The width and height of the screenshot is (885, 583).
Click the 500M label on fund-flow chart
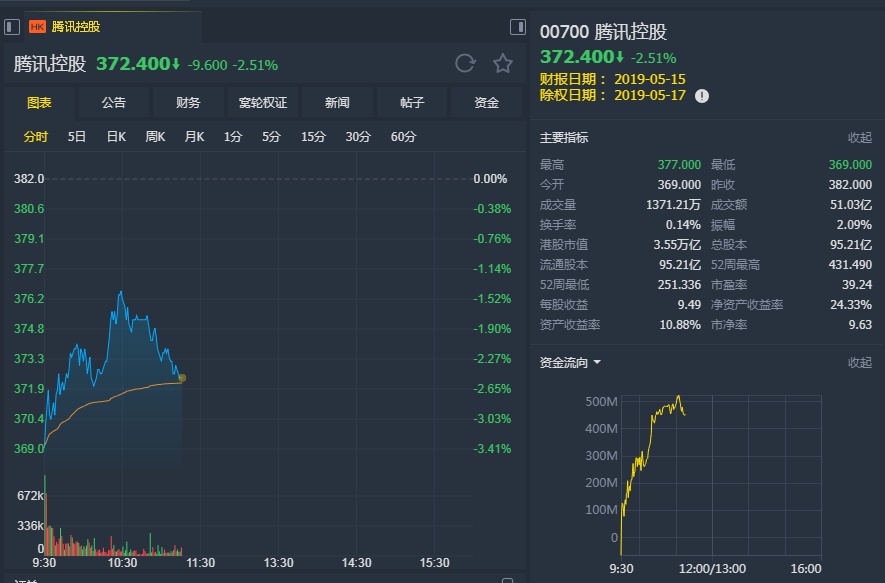(x=601, y=402)
